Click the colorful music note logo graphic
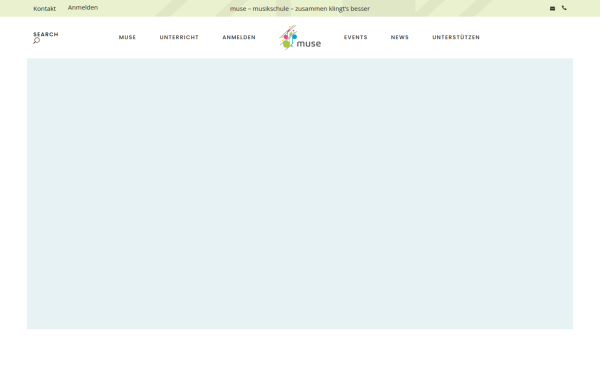The image size is (600, 375). pos(288,38)
